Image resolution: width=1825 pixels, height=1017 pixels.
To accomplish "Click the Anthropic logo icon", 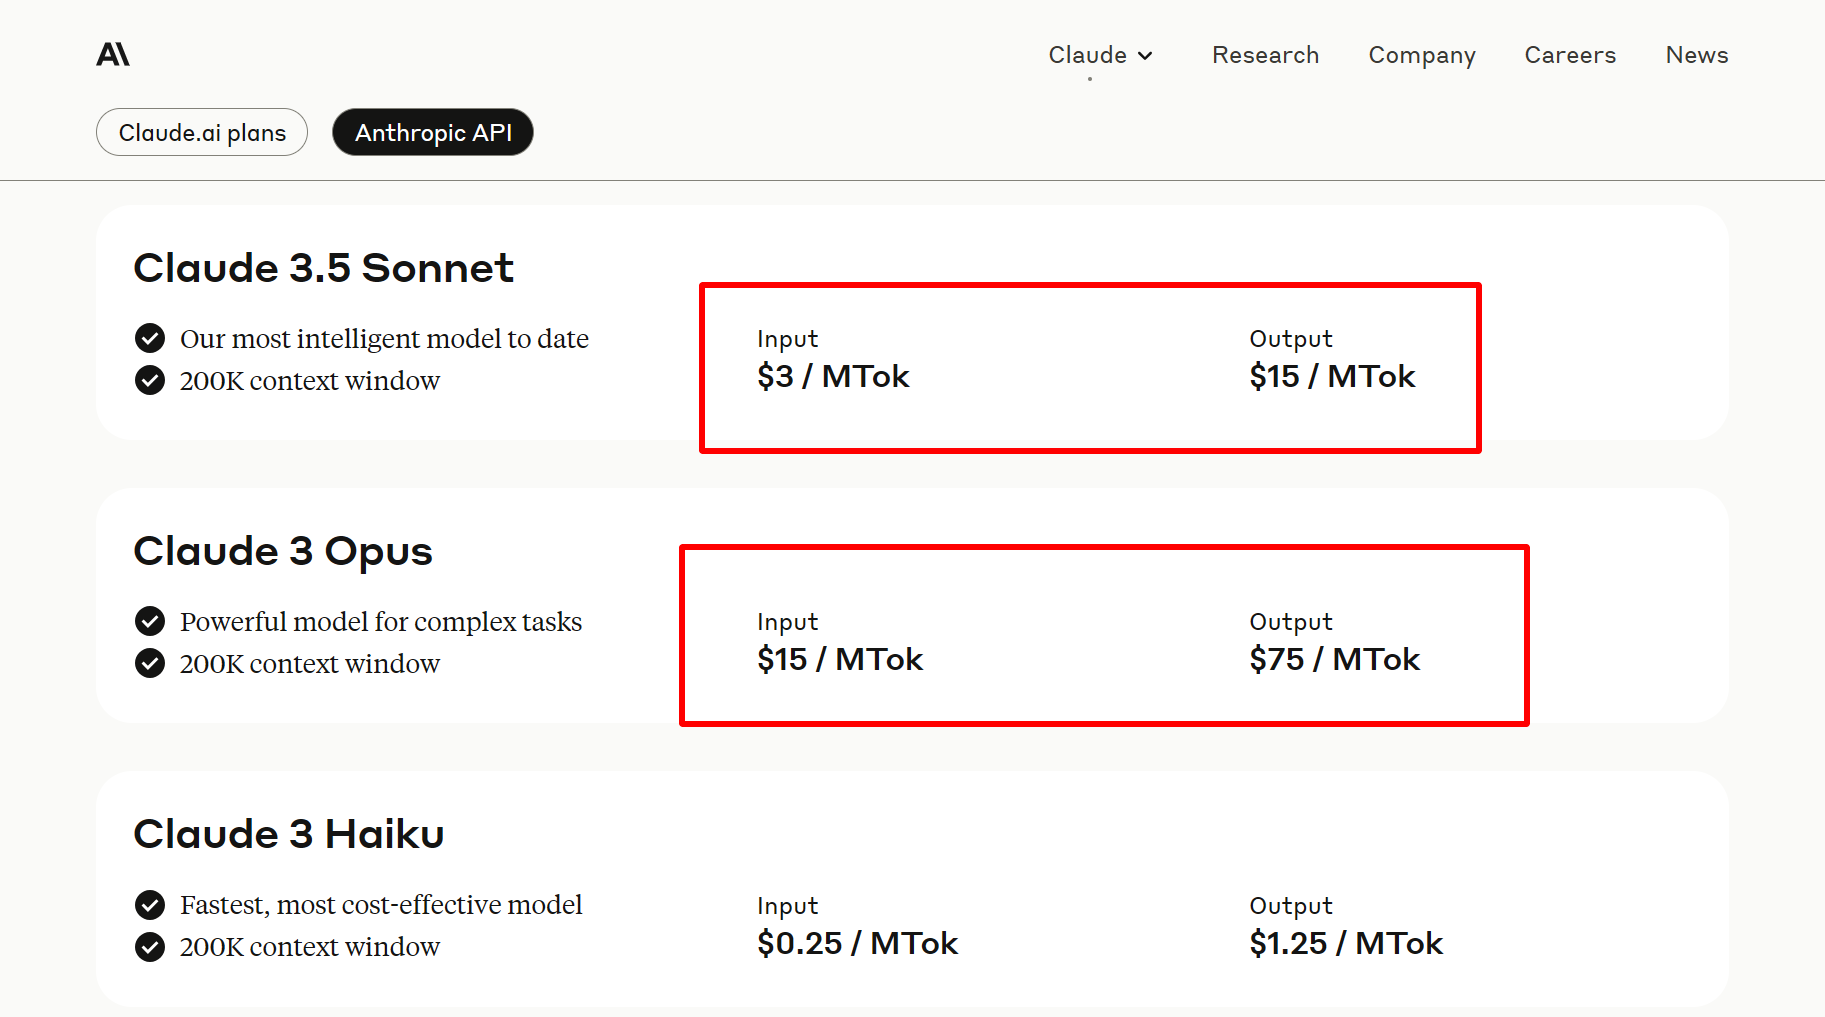I will click(x=113, y=54).
